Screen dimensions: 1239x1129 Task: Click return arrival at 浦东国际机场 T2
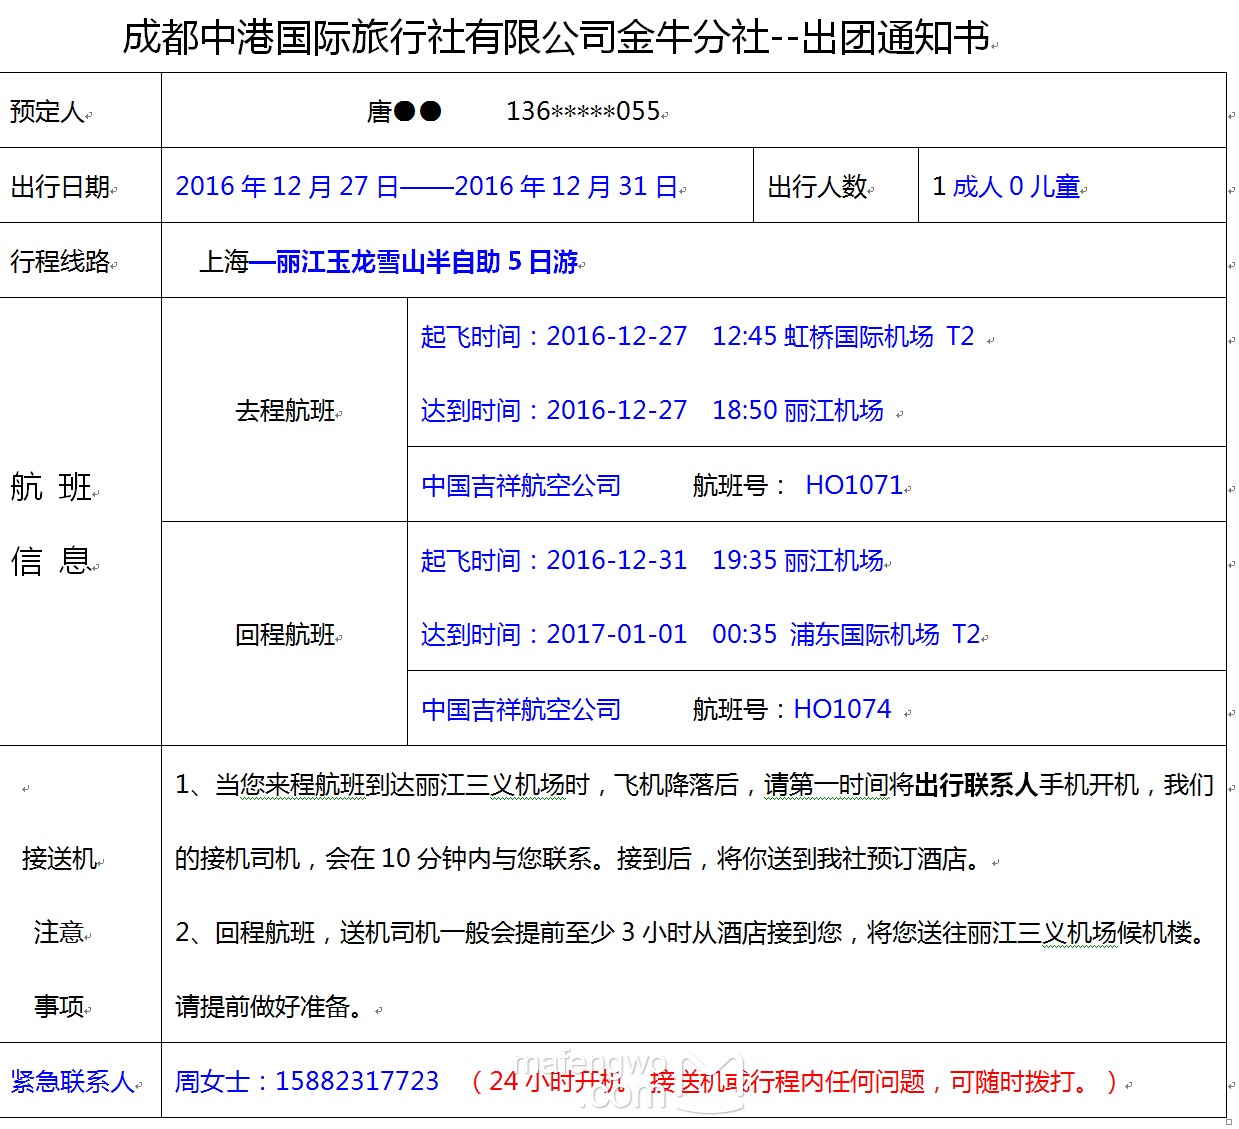point(700,635)
